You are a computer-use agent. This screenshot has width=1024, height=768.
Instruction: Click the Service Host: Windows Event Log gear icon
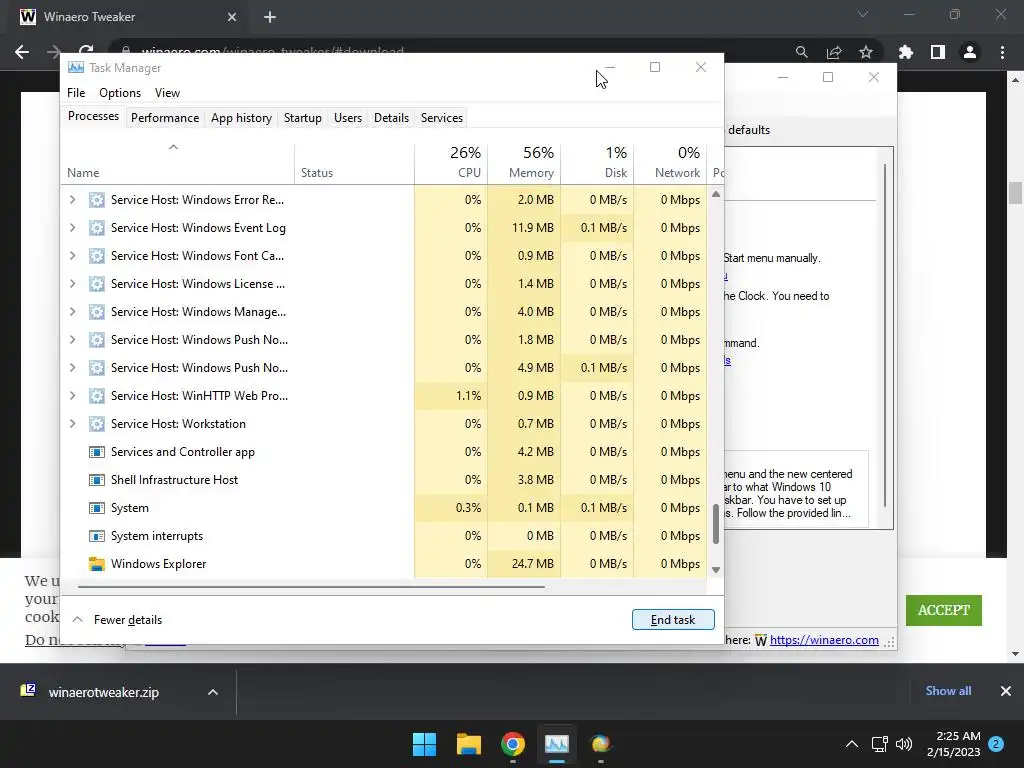(97, 228)
